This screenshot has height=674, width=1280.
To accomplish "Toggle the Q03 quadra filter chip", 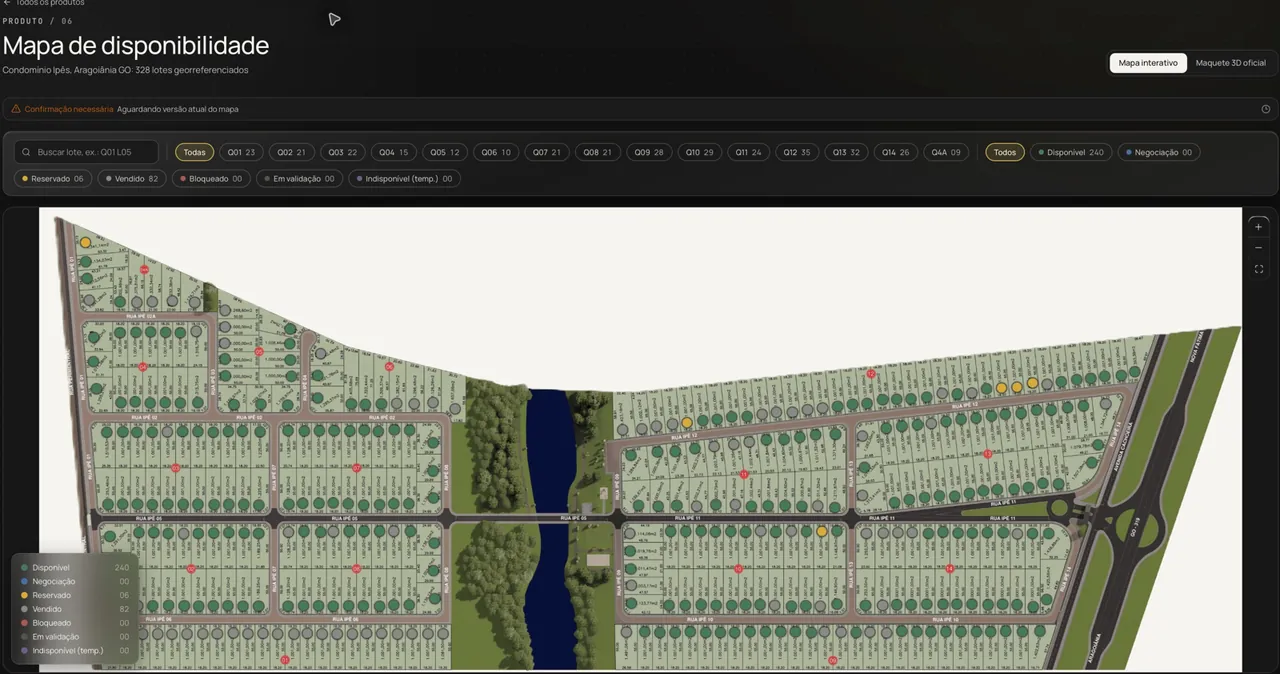I will (343, 152).
